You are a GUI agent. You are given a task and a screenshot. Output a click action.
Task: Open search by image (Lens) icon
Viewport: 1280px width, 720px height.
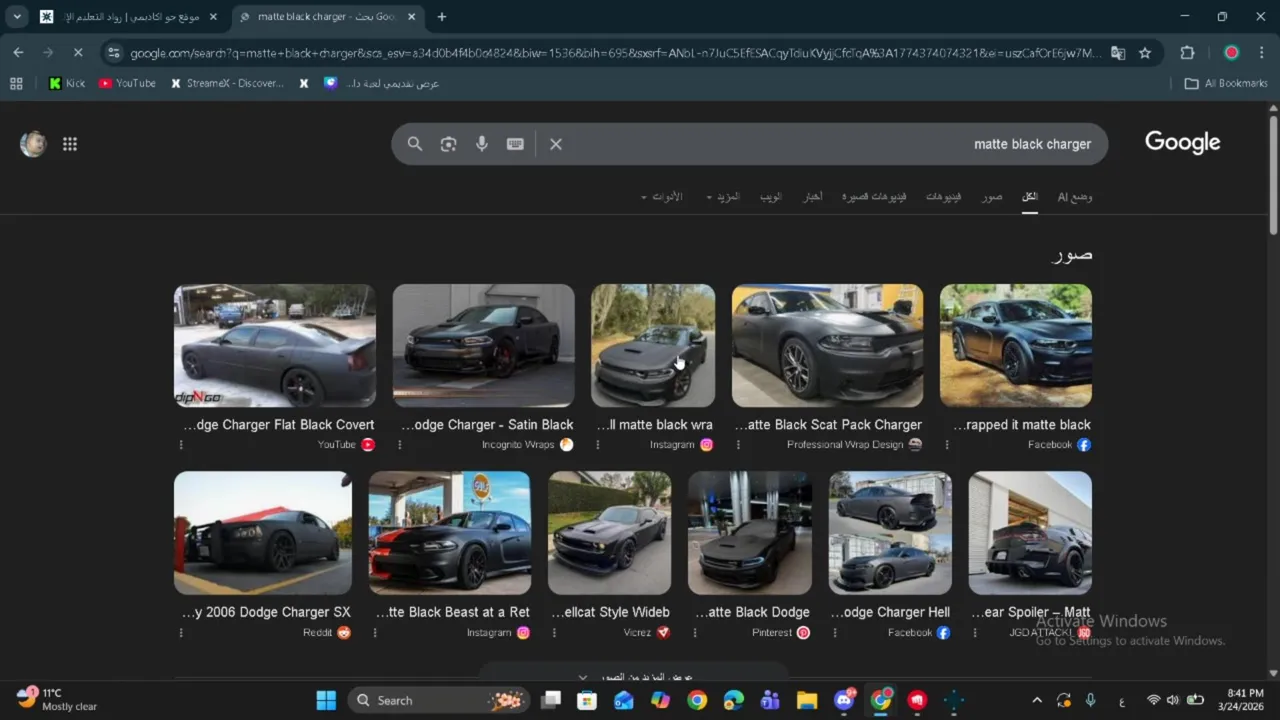tap(448, 144)
